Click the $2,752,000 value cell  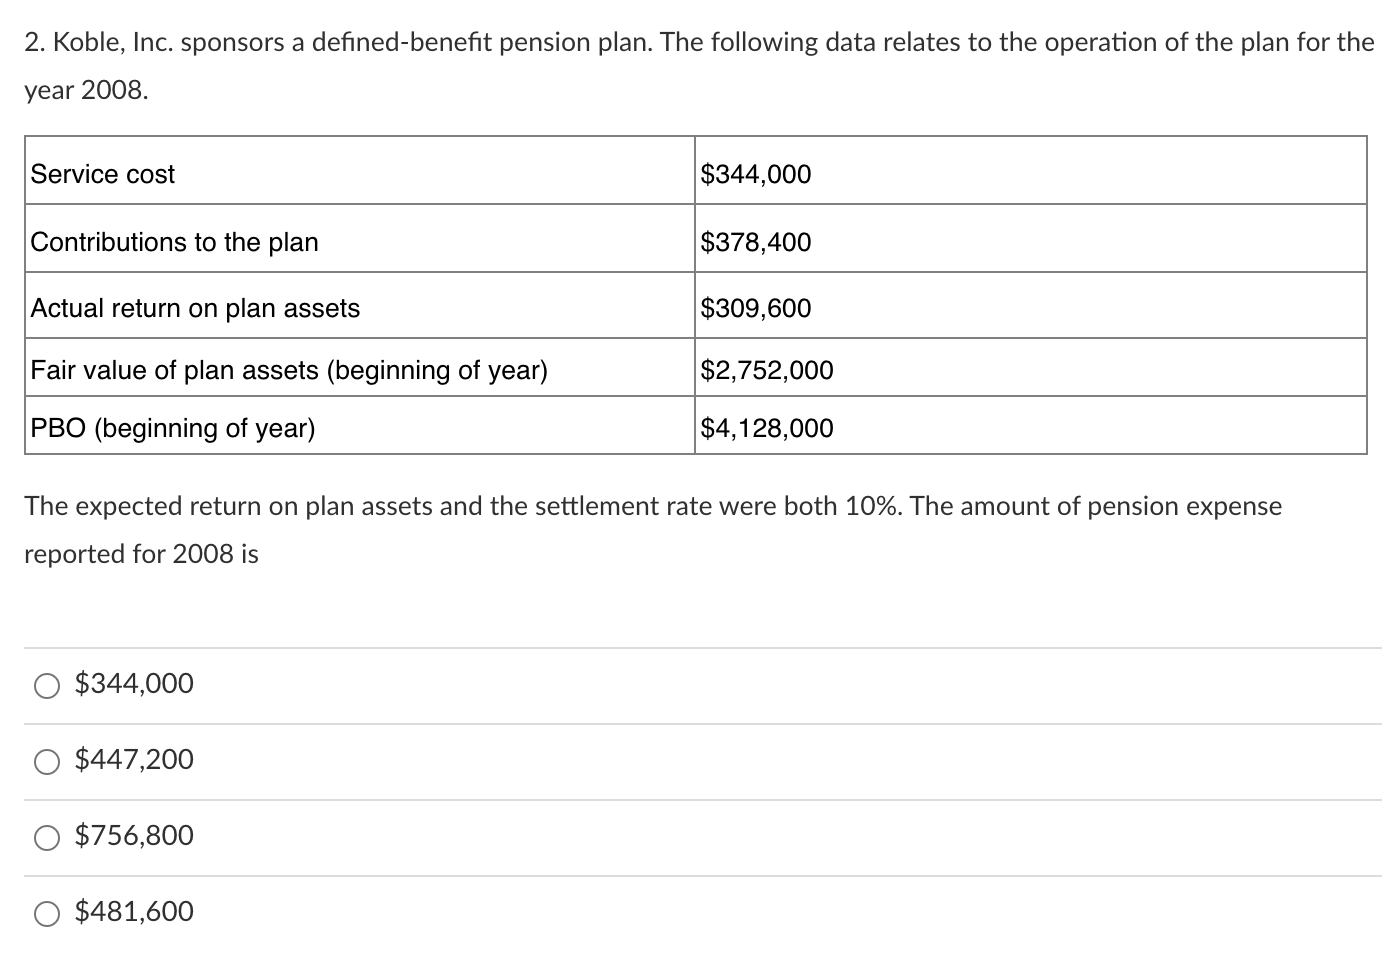tap(766, 369)
